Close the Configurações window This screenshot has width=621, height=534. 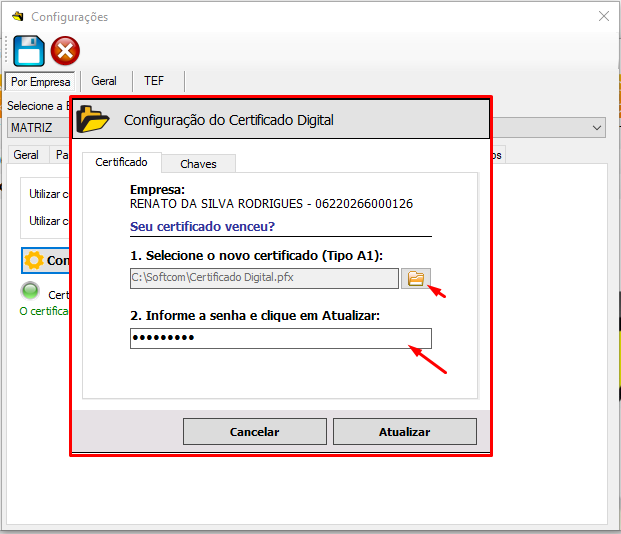(603, 17)
